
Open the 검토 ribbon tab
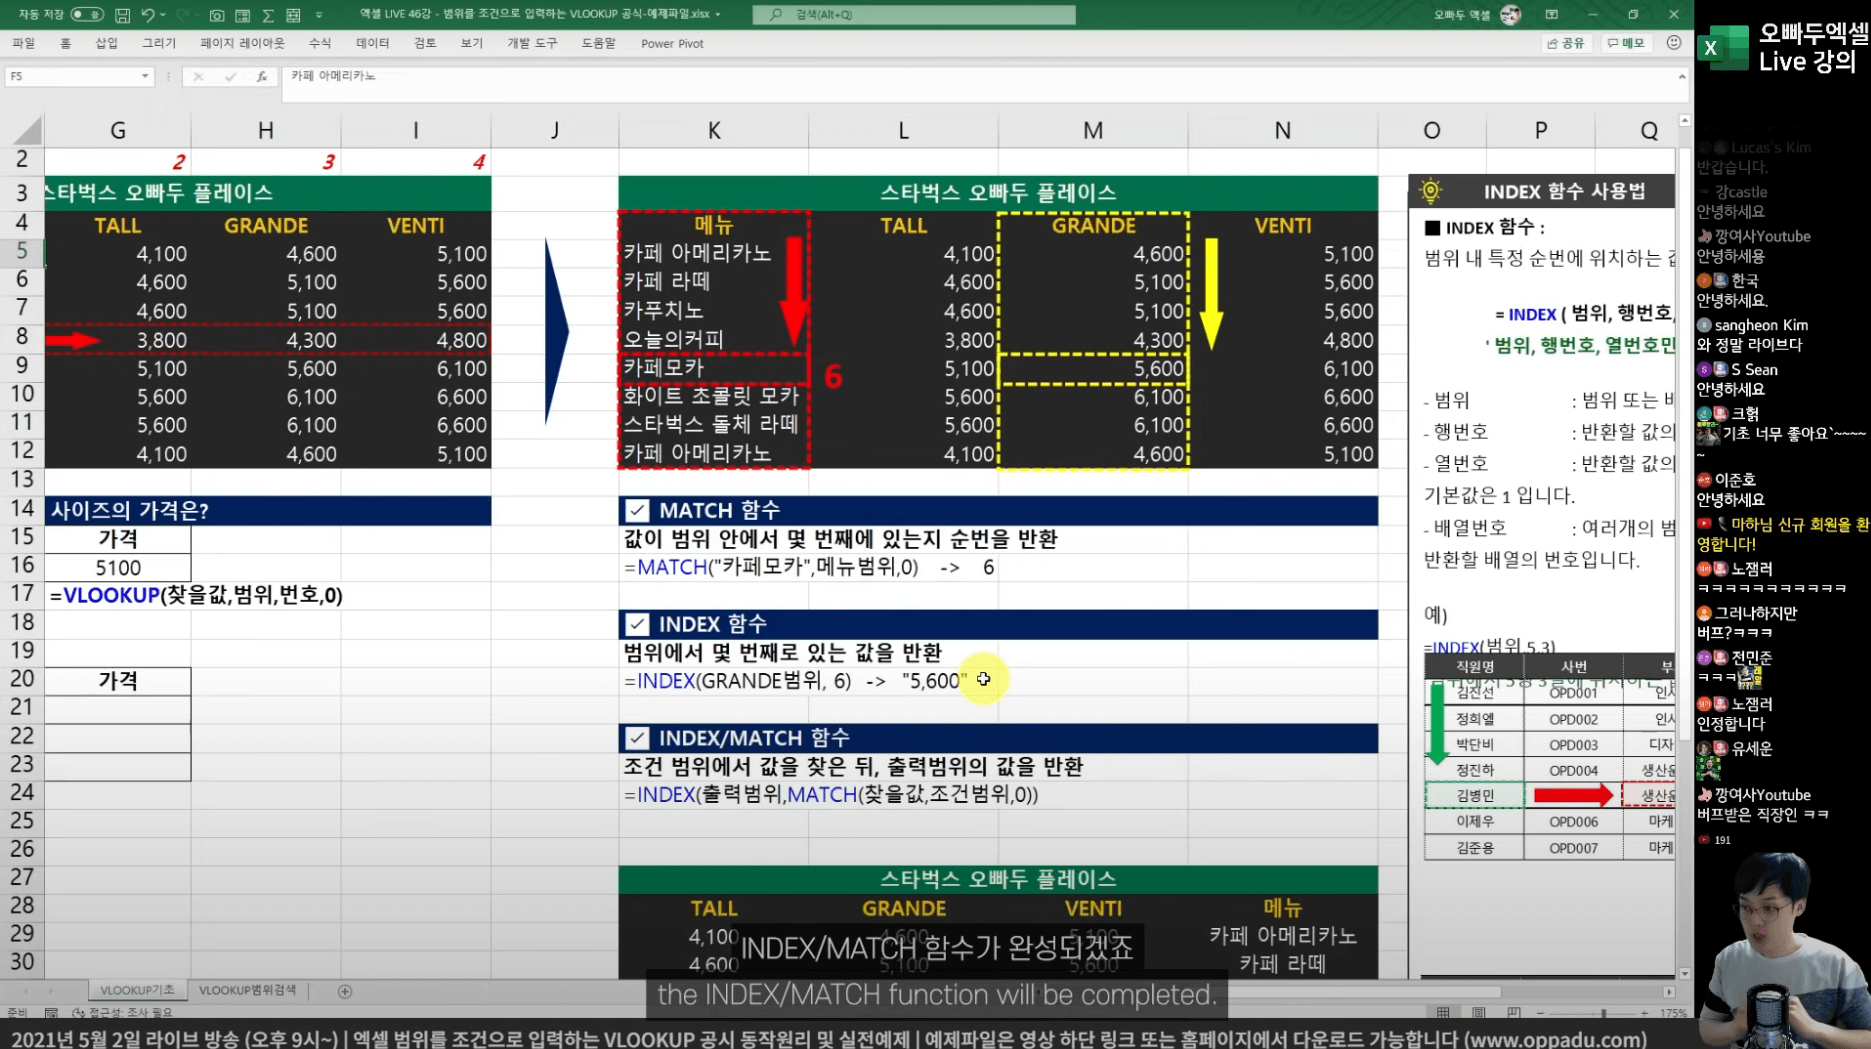(x=425, y=43)
